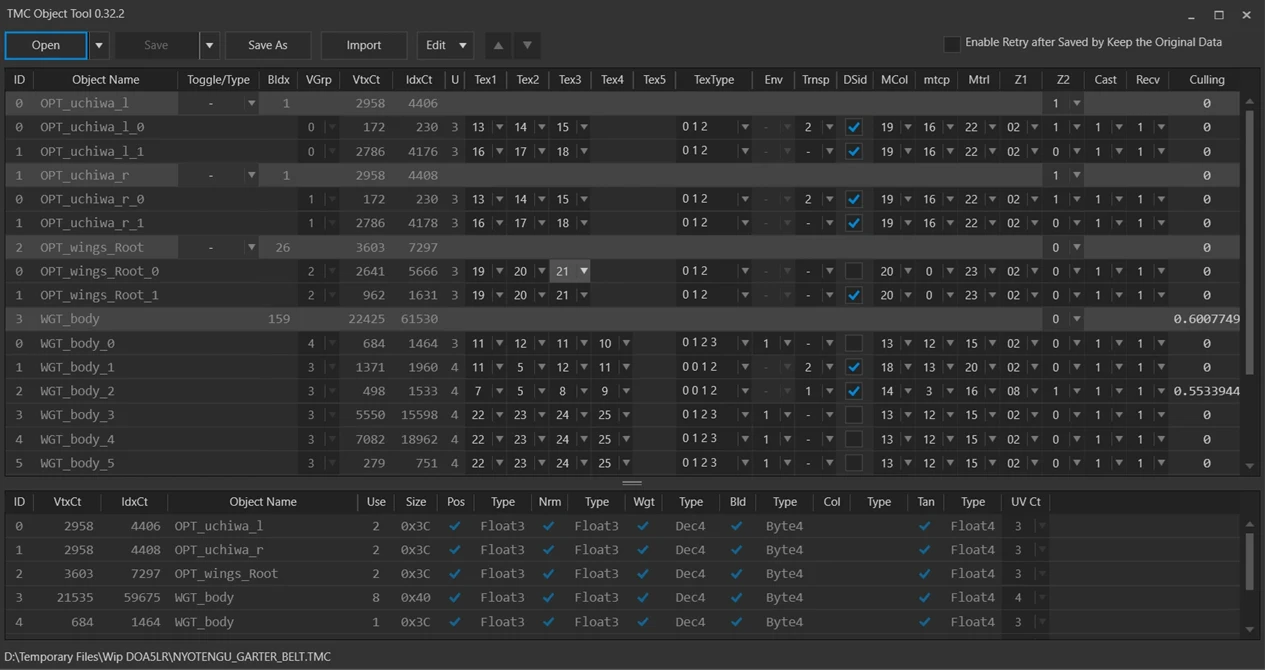The height and width of the screenshot is (670, 1280).
Task: Check DSid for WGT_body_5
Action: click(853, 463)
